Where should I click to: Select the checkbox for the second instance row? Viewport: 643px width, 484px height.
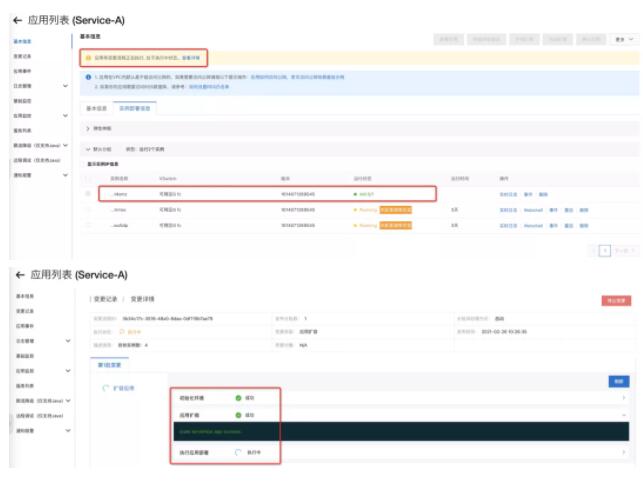click(x=88, y=210)
